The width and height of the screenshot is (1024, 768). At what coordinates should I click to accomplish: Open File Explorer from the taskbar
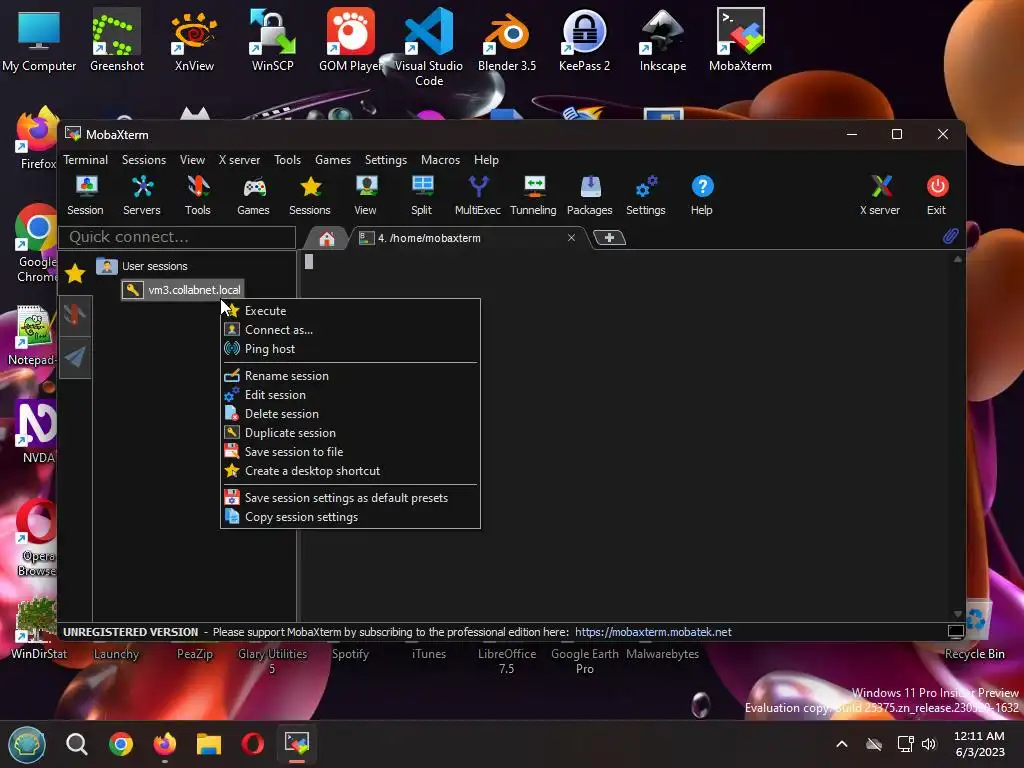coord(209,744)
